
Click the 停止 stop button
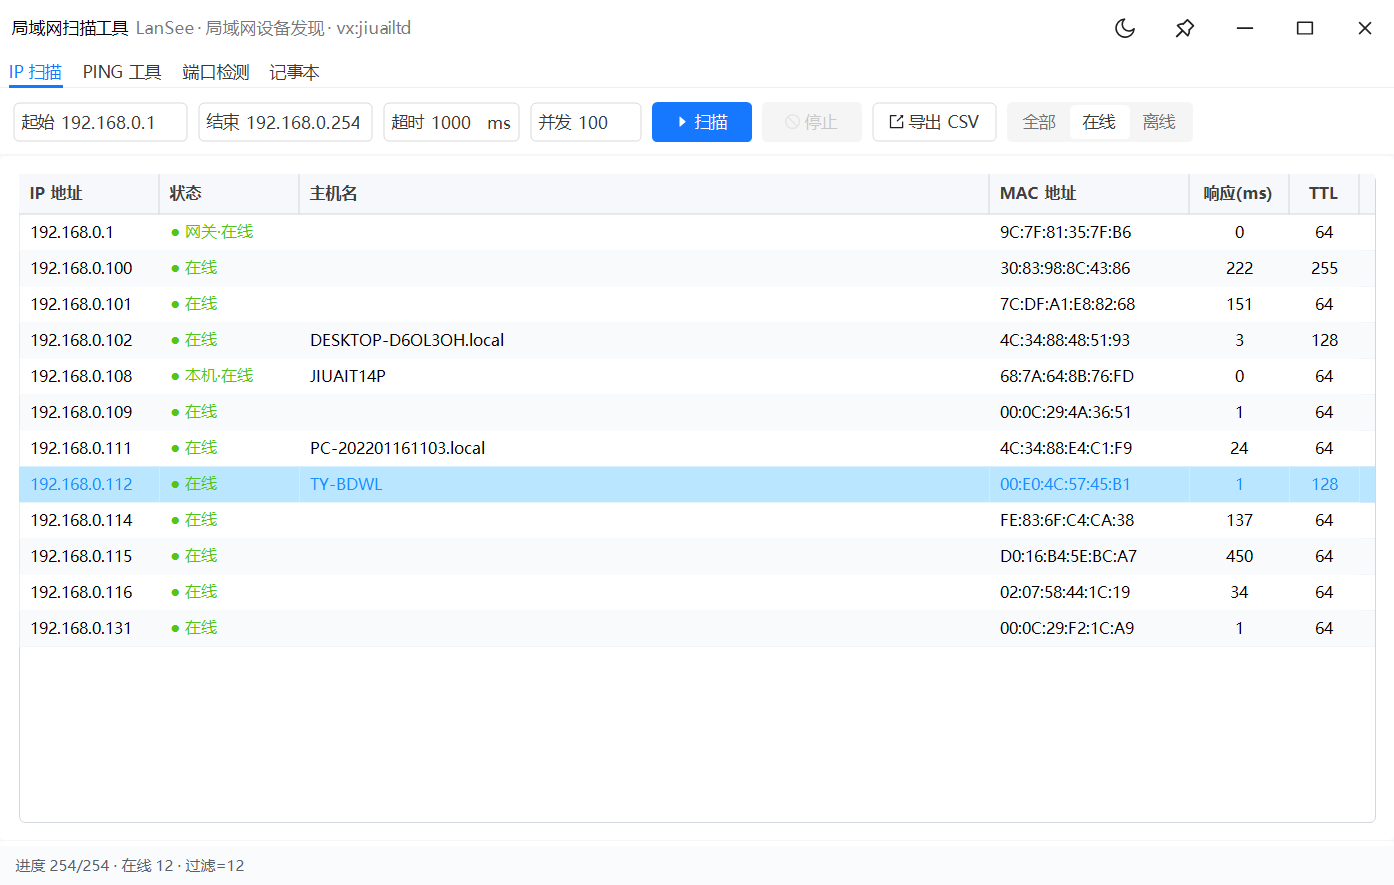812,122
